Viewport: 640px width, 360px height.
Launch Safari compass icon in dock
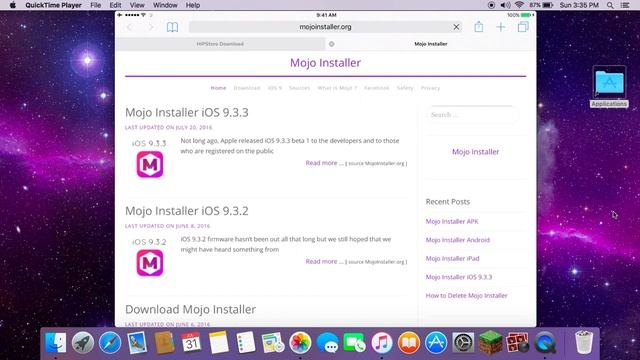pos(110,342)
